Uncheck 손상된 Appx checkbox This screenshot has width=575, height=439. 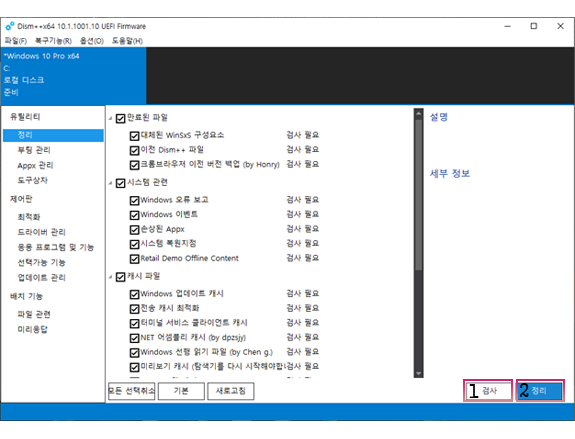[134, 230]
